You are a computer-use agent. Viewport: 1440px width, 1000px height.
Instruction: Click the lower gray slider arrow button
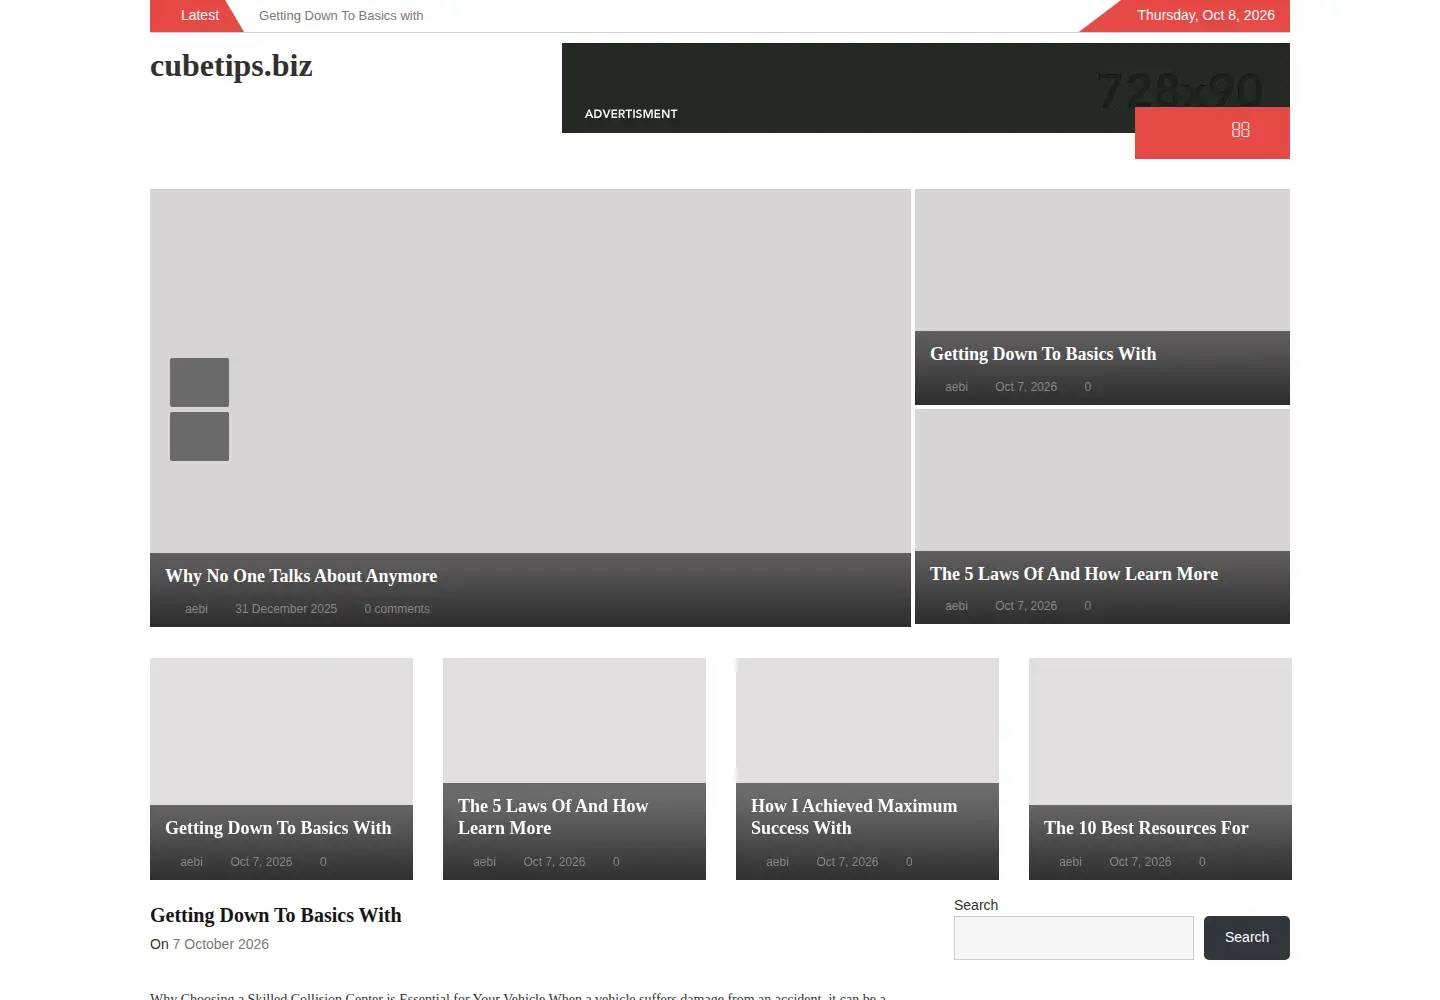coord(199,436)
